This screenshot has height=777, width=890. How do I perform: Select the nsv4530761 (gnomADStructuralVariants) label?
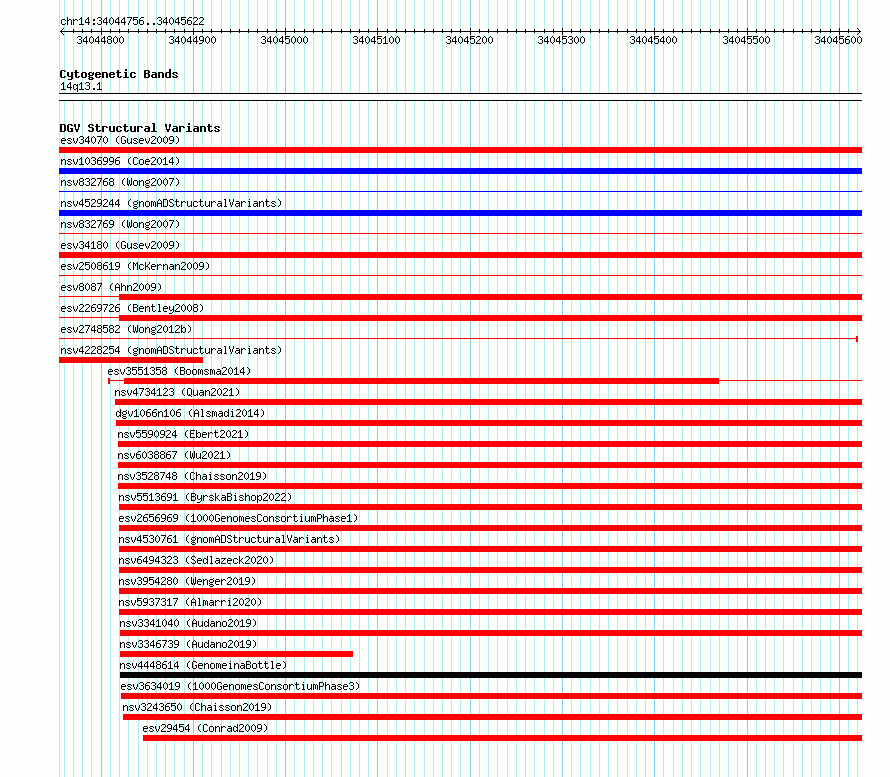tap(229, 539)
